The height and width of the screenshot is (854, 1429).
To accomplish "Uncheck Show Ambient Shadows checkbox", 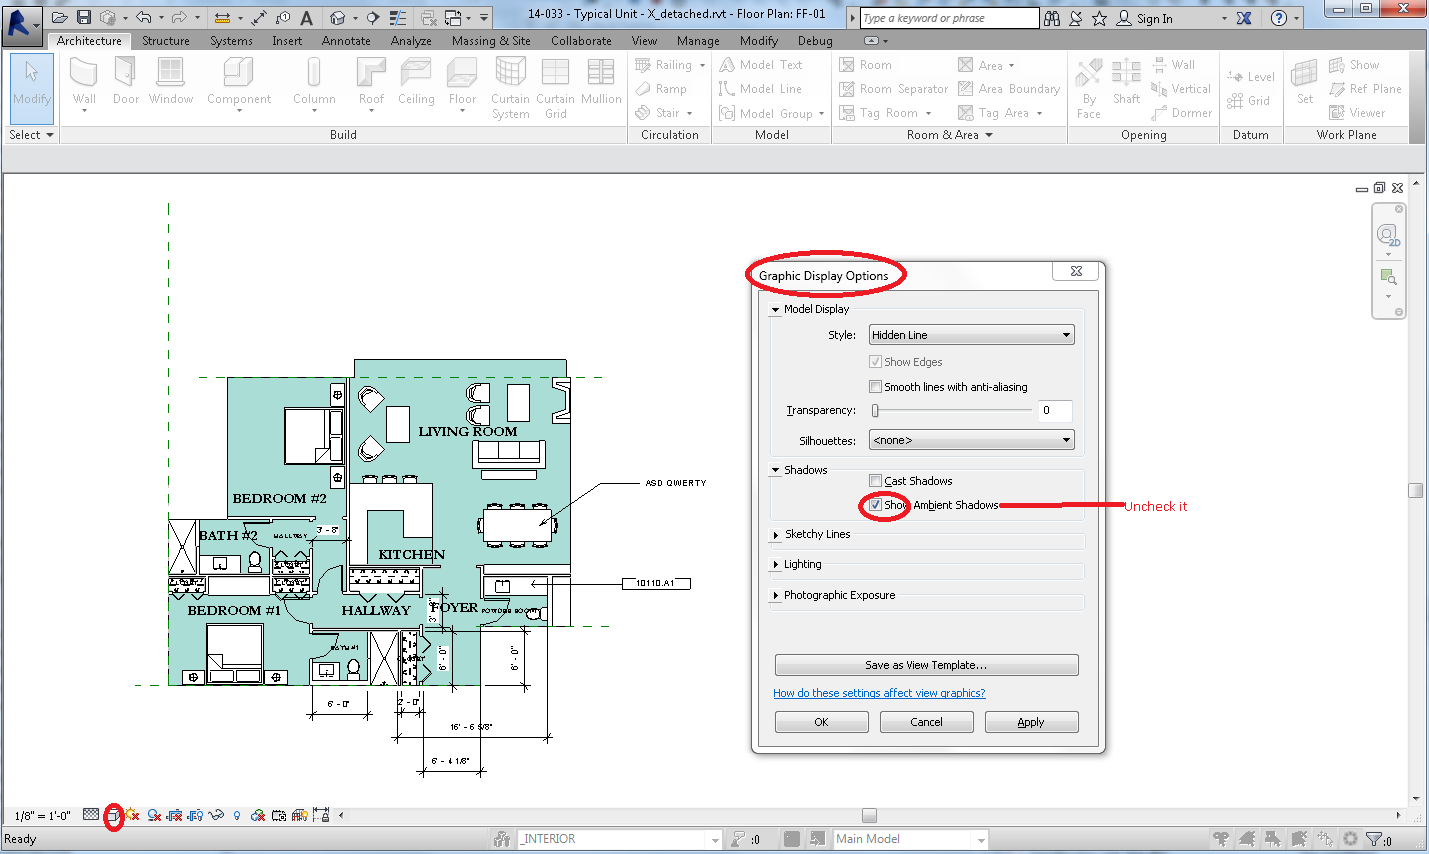I will pos(876,505).
